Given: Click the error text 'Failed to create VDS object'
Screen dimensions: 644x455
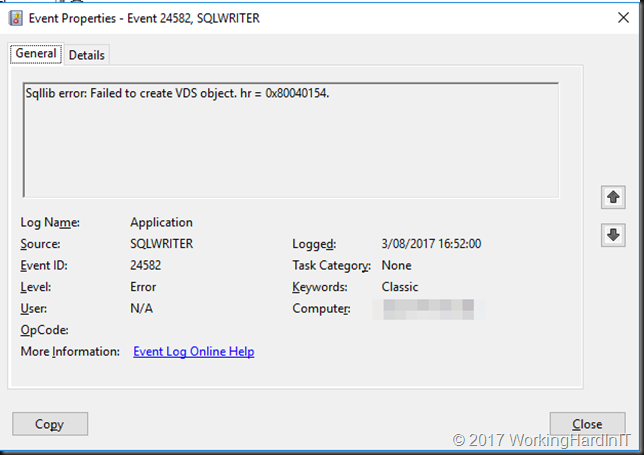Looking at the screenshot, I should tap(163, 94).
